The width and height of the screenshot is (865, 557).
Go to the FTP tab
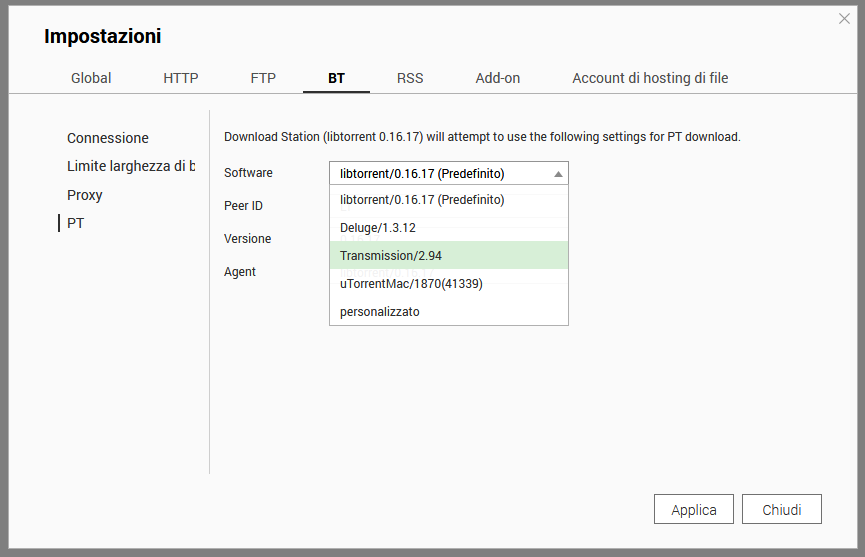point(263,78)
